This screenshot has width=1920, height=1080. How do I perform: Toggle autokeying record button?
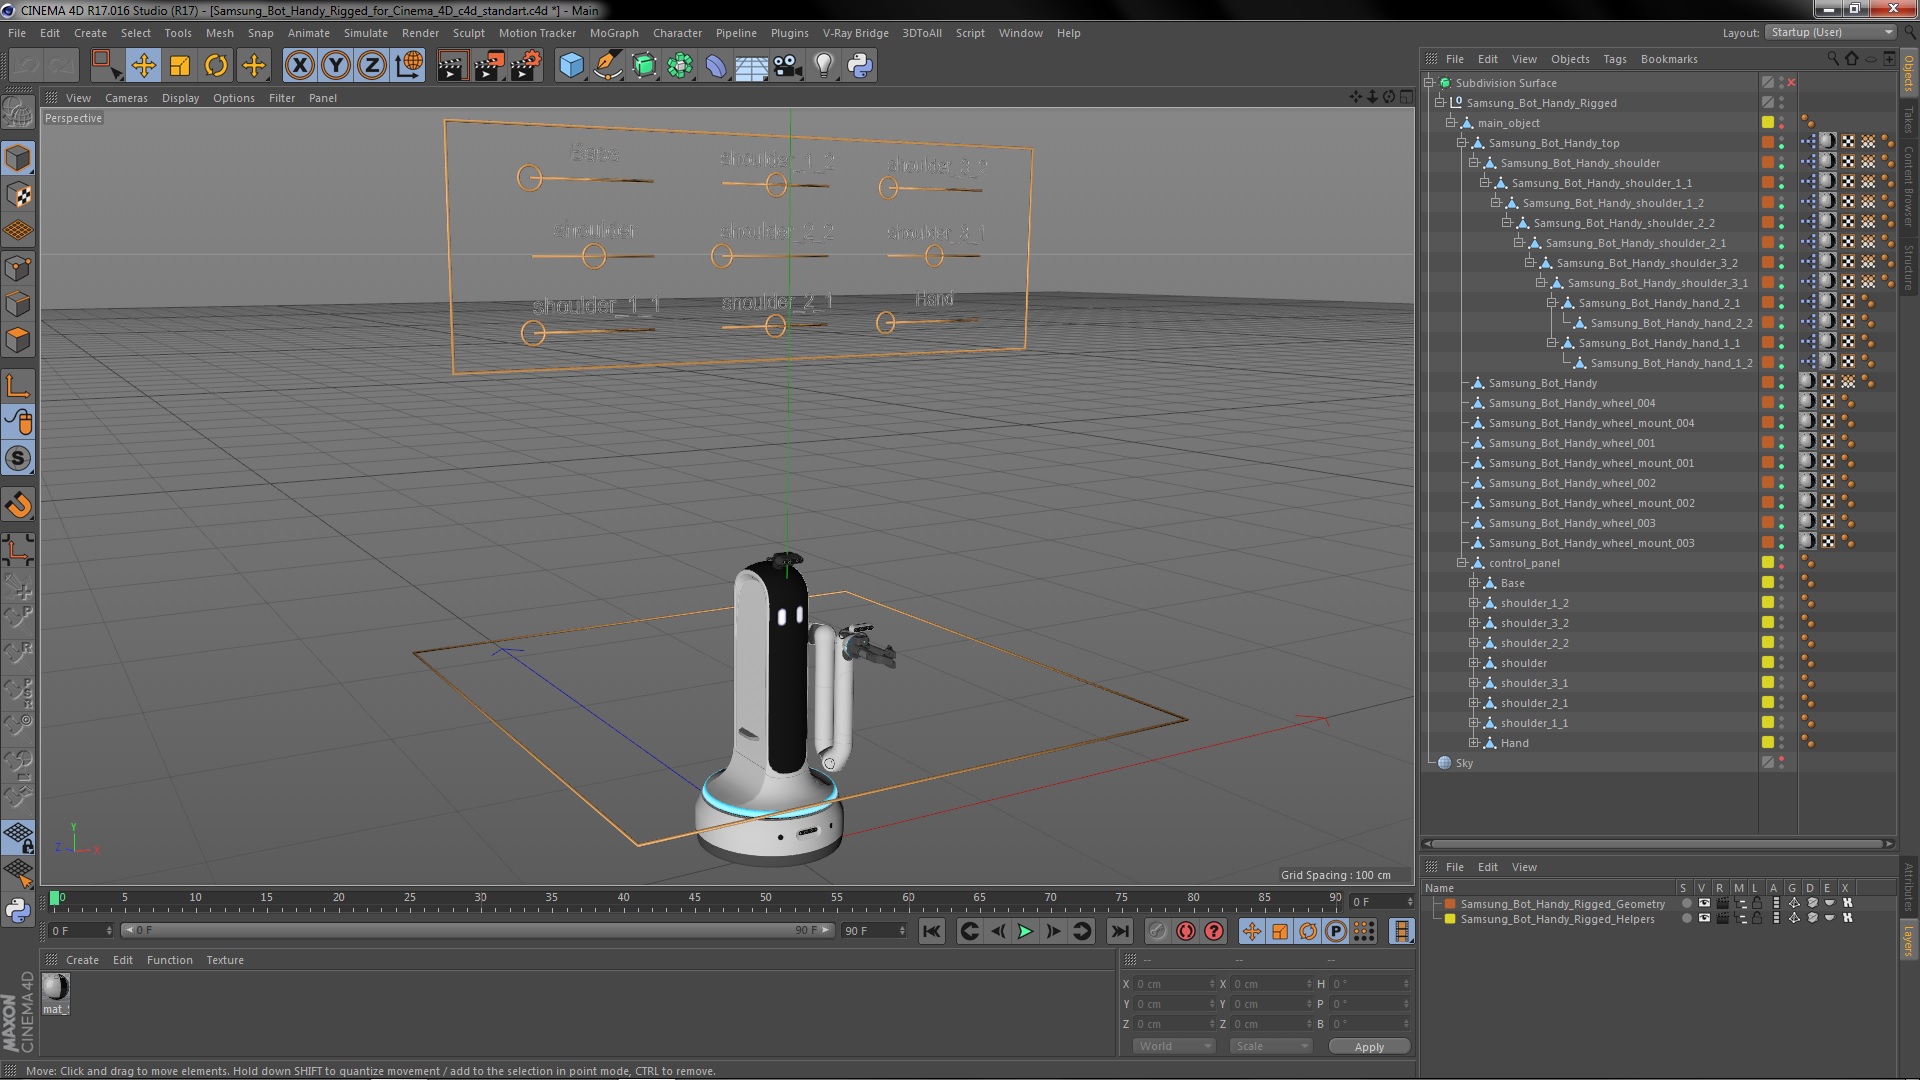coord(1186,931)
